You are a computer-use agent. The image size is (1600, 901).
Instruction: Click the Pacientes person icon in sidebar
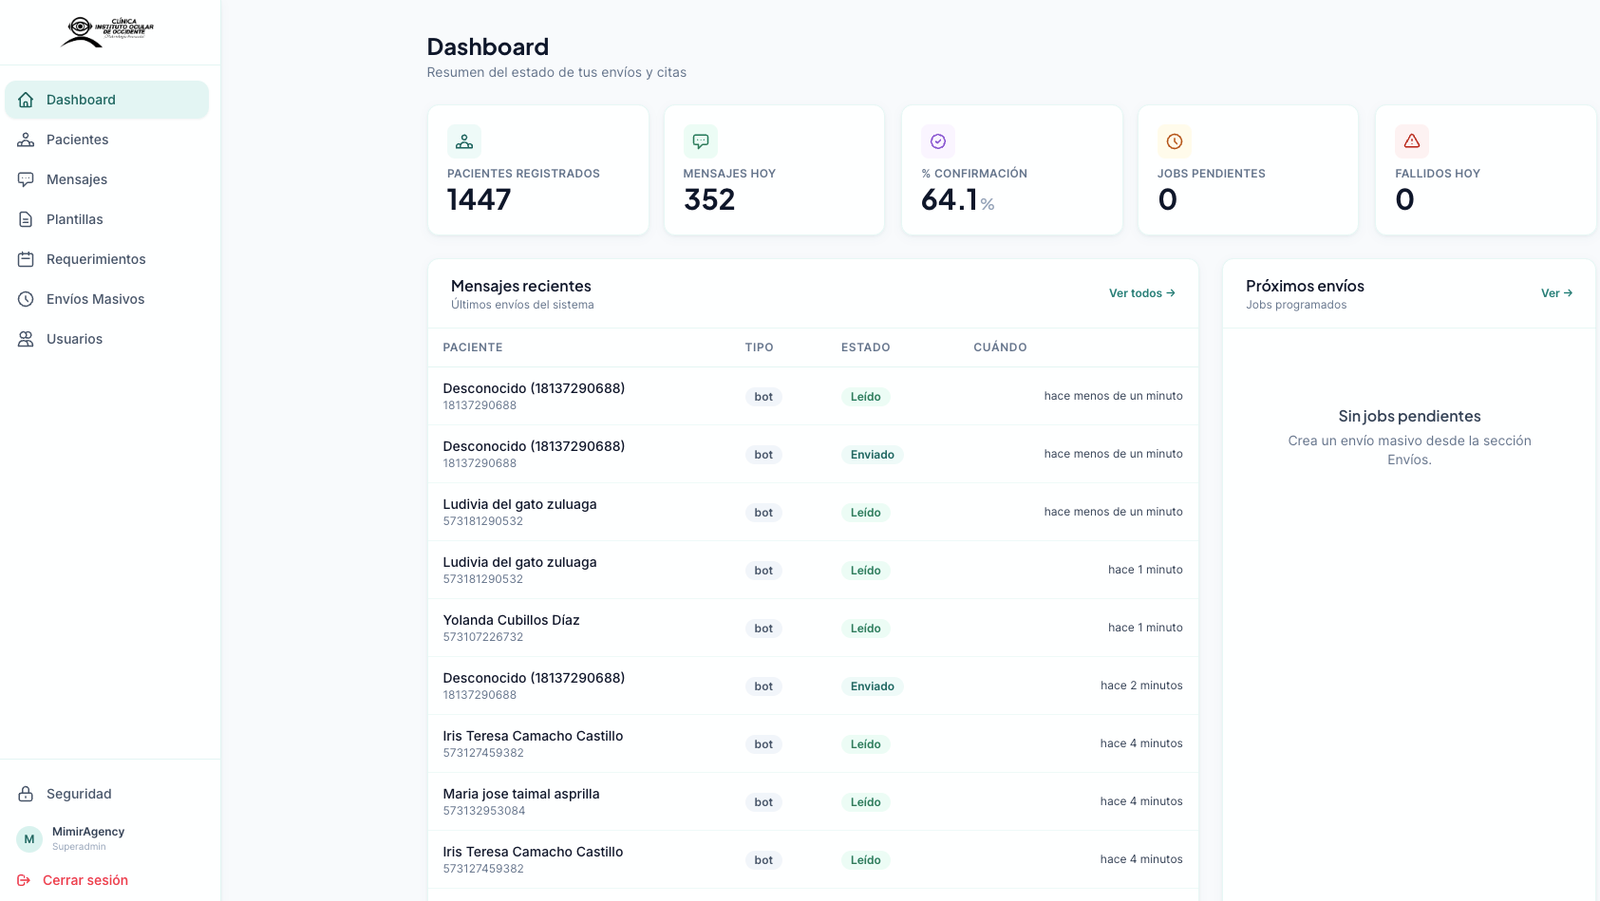26,140
